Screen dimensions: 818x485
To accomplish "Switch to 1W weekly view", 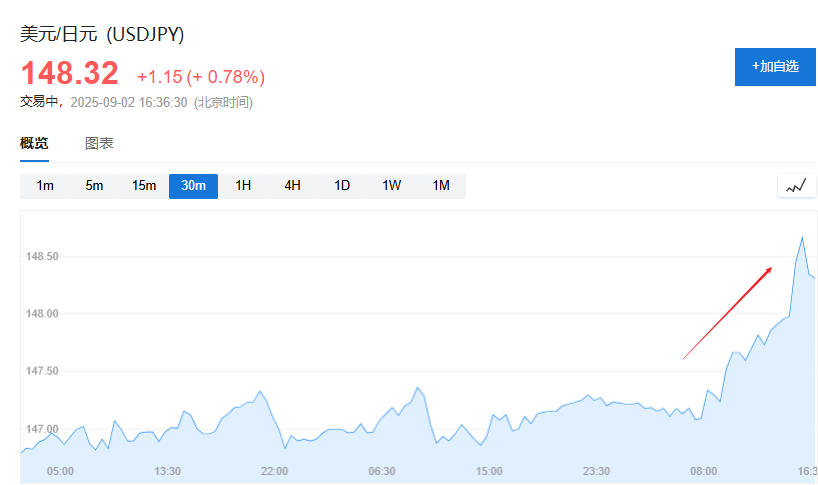I will (x=392, y=186).
